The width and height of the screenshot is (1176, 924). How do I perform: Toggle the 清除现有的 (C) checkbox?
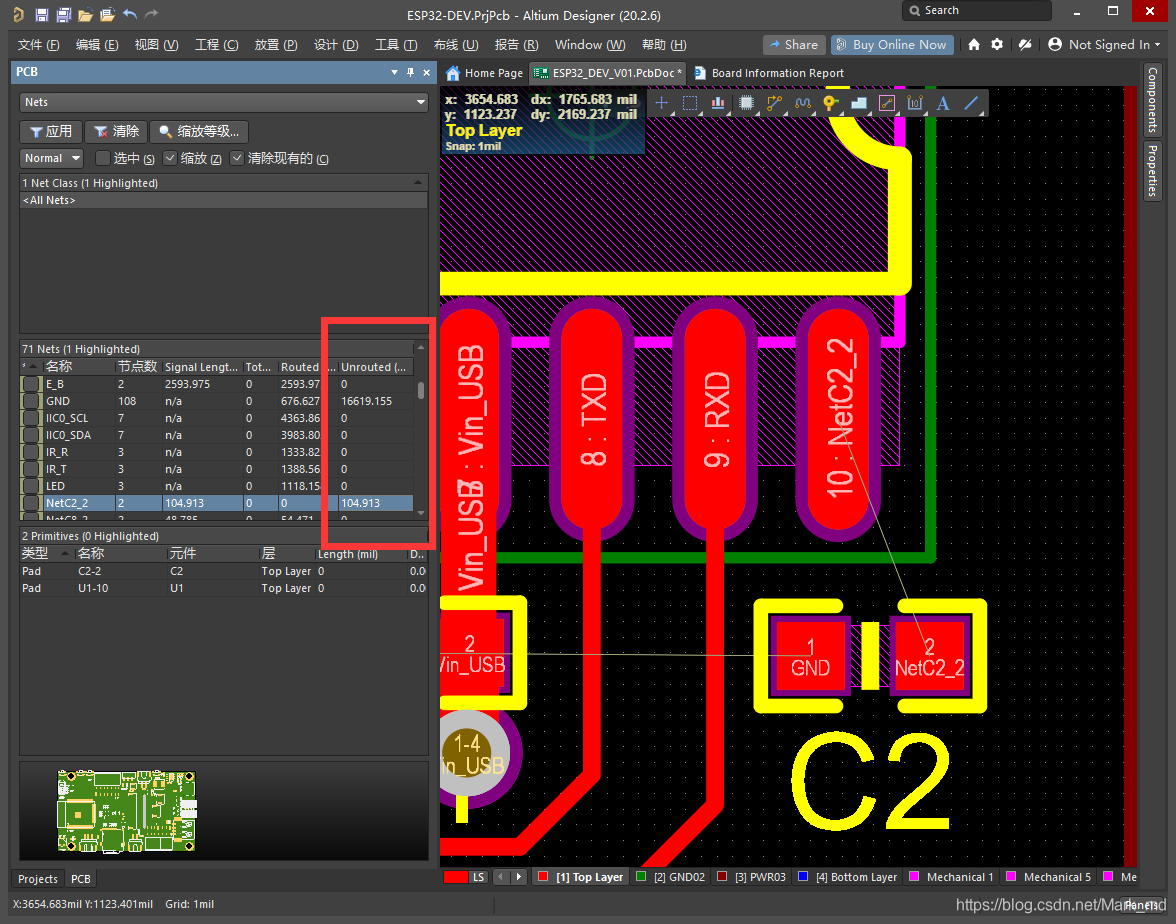(237, 158)
